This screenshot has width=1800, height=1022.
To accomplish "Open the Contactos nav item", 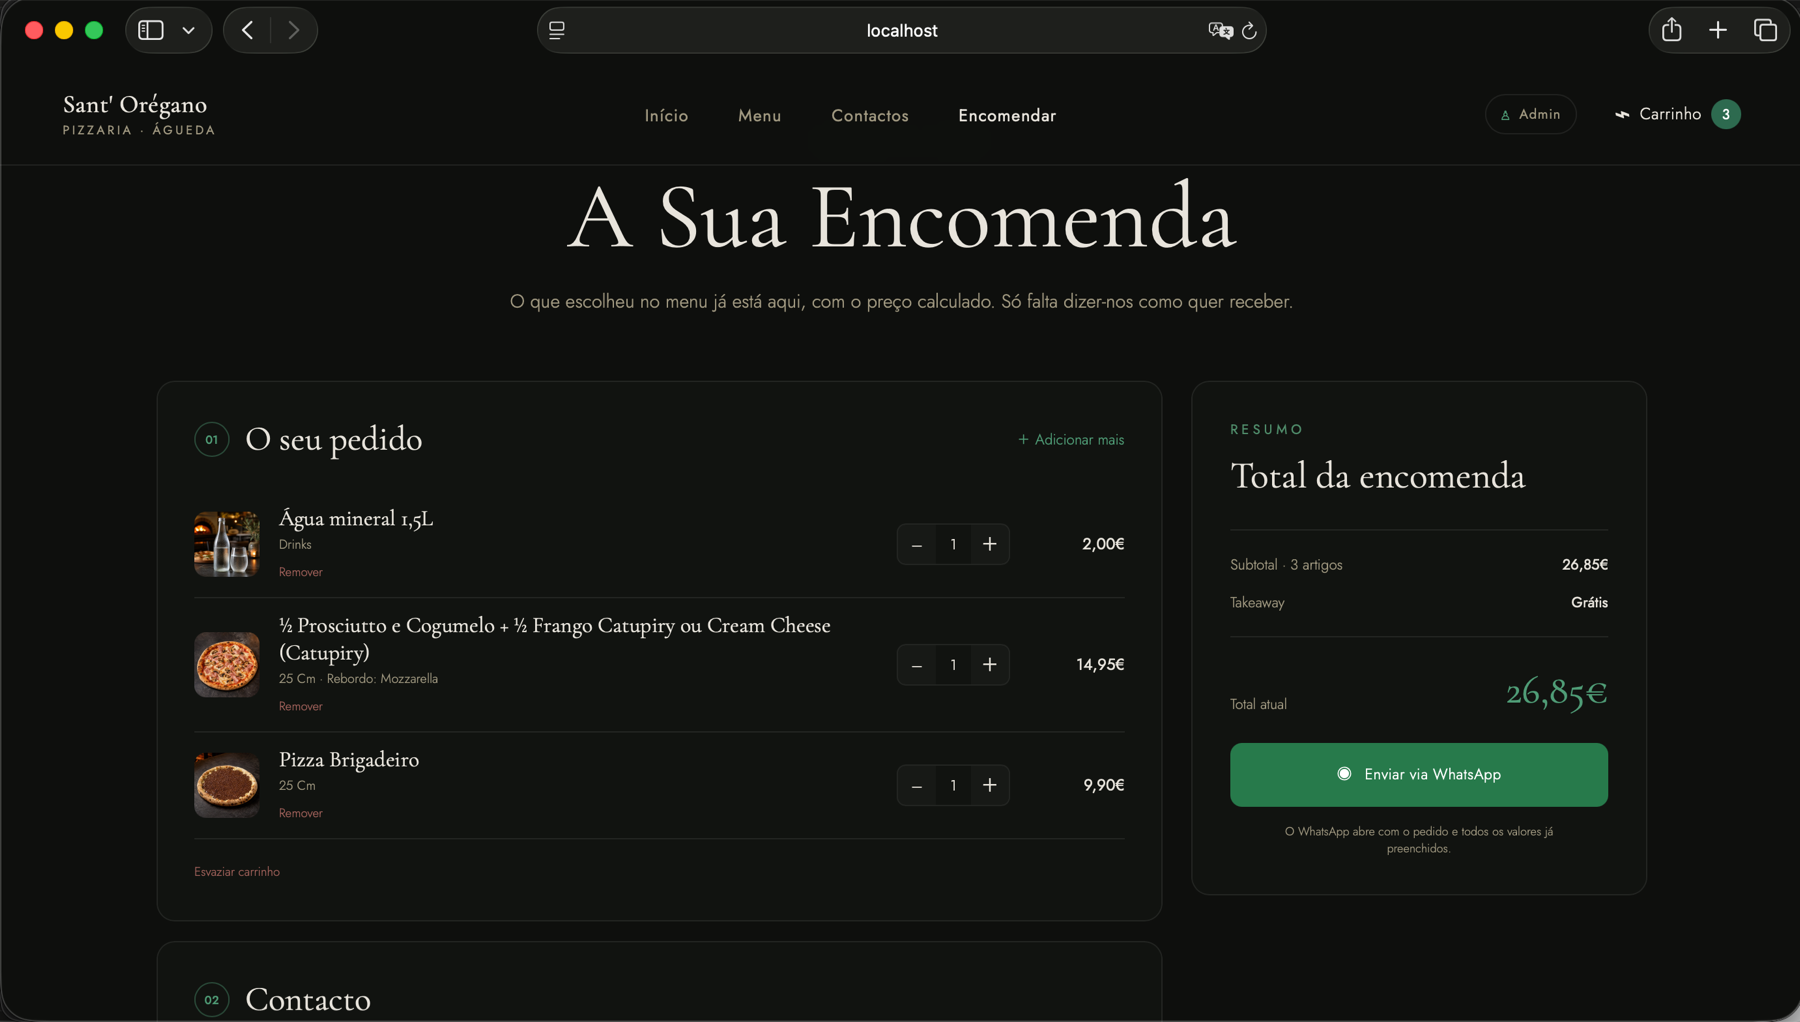I will pyautogui.click(x=870, y=116).
